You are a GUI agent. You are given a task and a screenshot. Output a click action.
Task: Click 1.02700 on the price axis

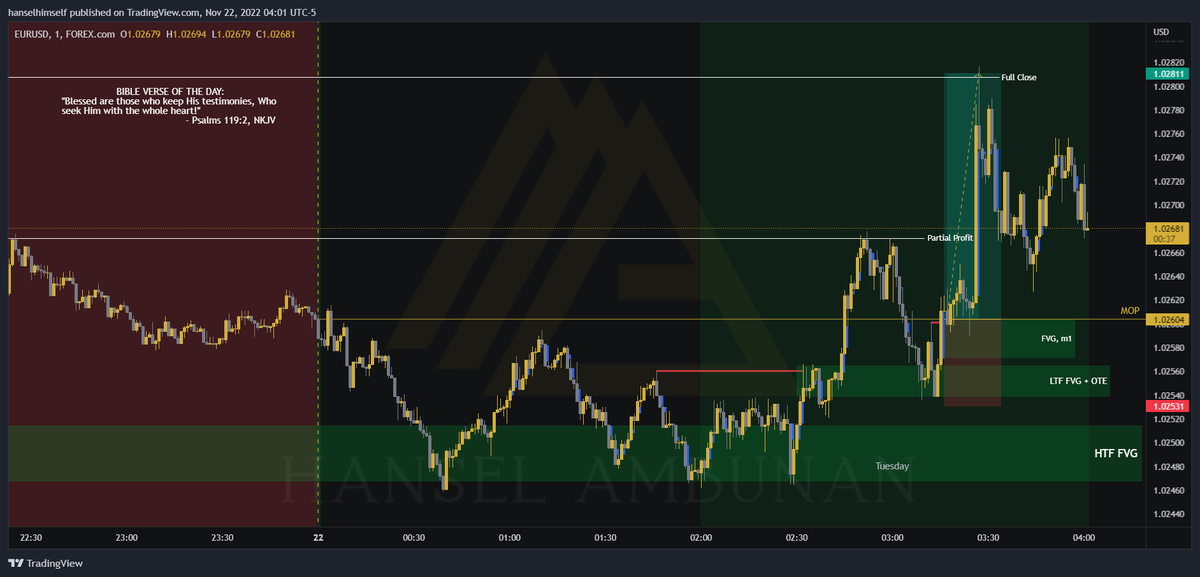pos(1167,205)
